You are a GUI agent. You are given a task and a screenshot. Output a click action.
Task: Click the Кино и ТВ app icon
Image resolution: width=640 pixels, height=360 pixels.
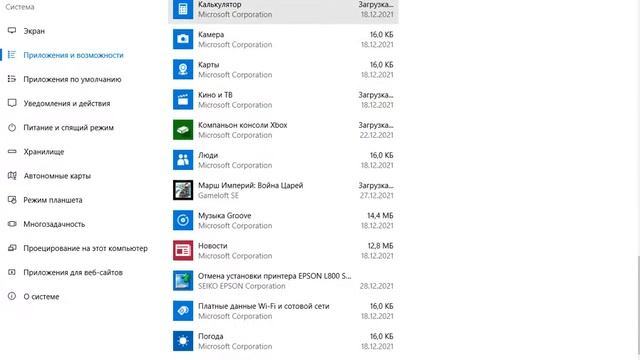pos(183,100)
